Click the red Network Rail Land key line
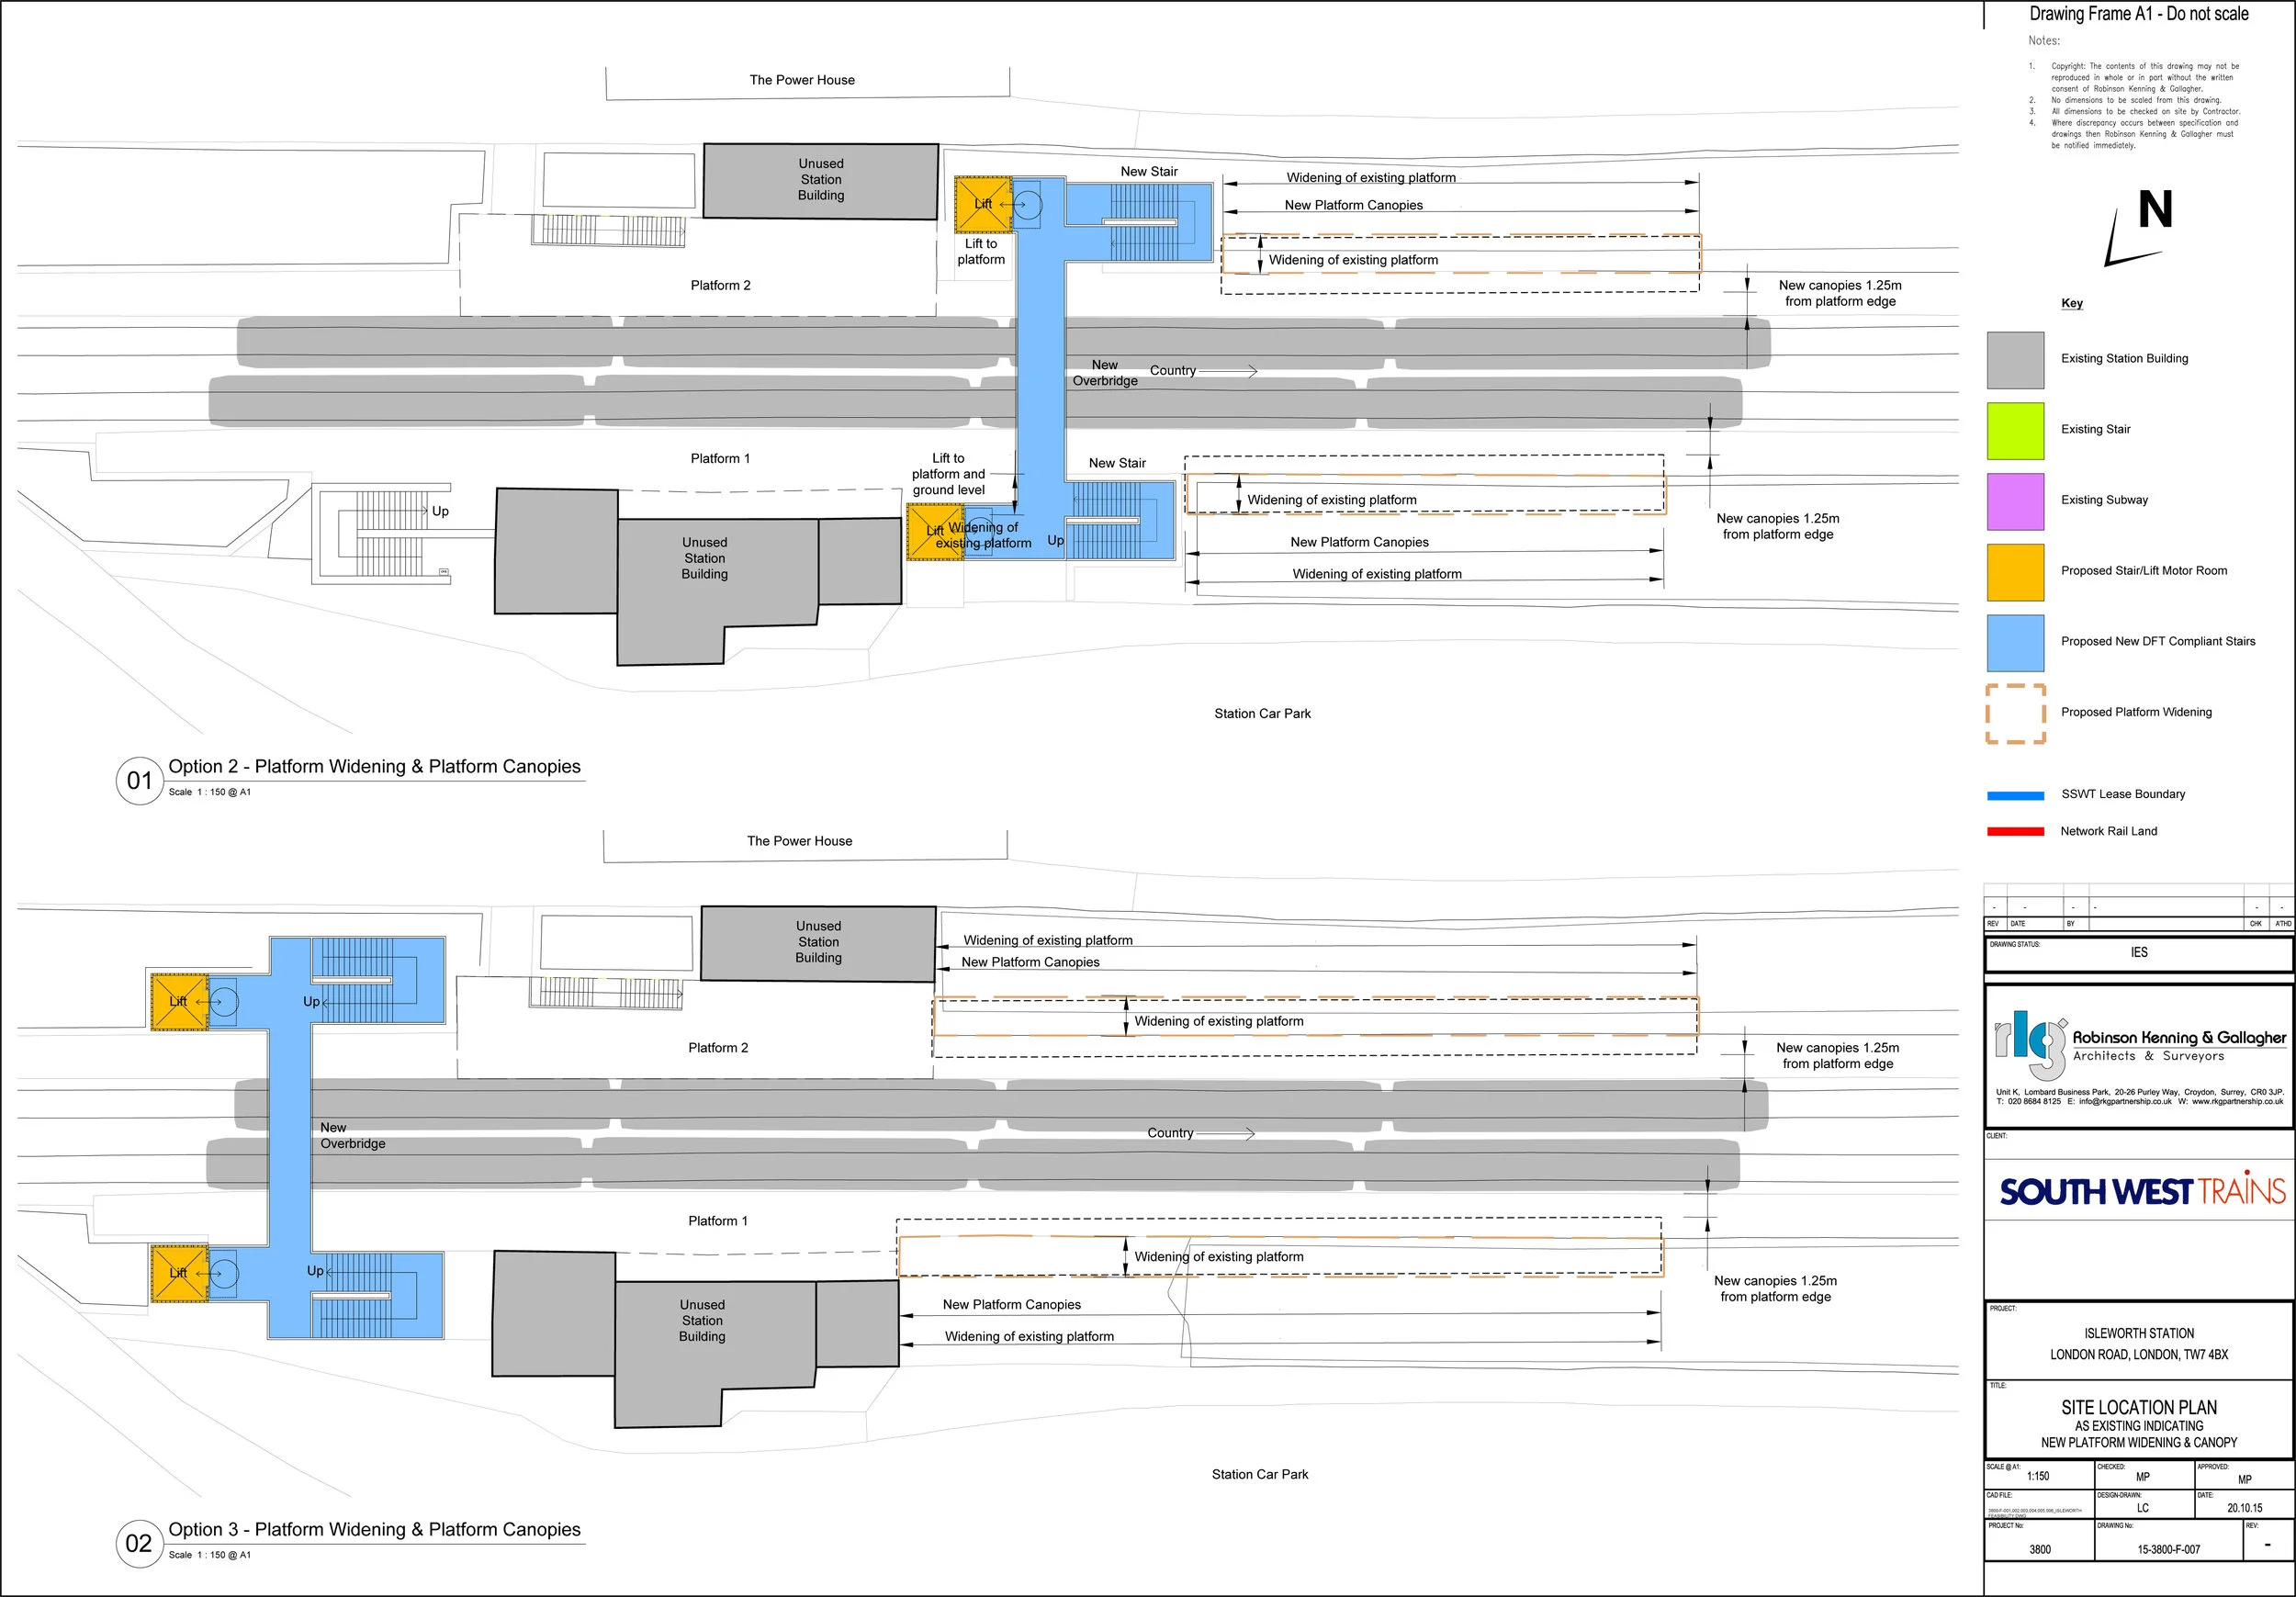This screenshot has width=2296, height=1597. click(2015, 831)
